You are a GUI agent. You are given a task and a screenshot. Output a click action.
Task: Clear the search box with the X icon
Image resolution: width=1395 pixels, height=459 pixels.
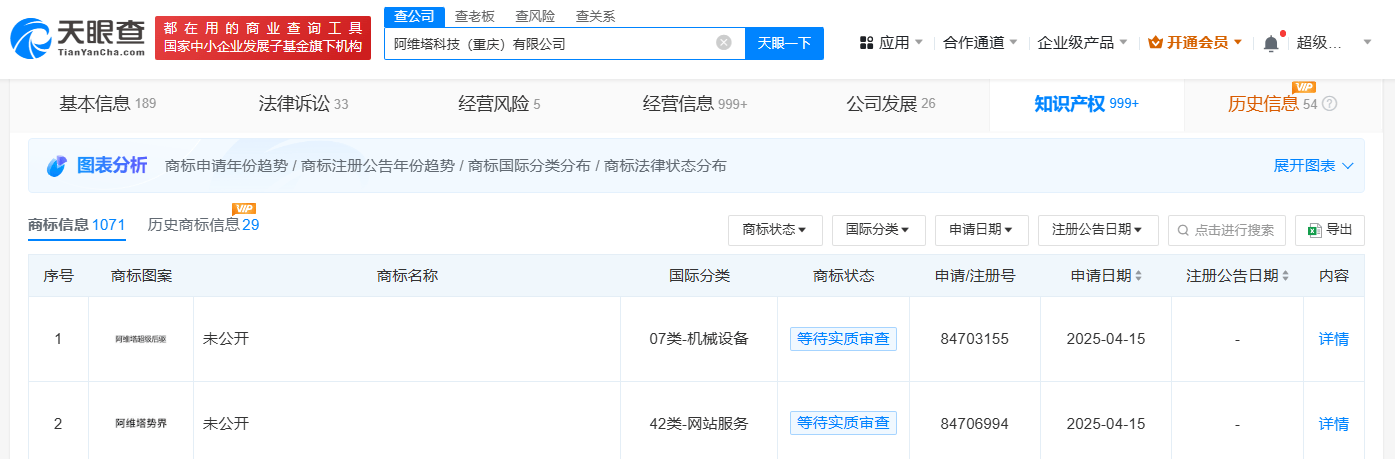[724, 43]
